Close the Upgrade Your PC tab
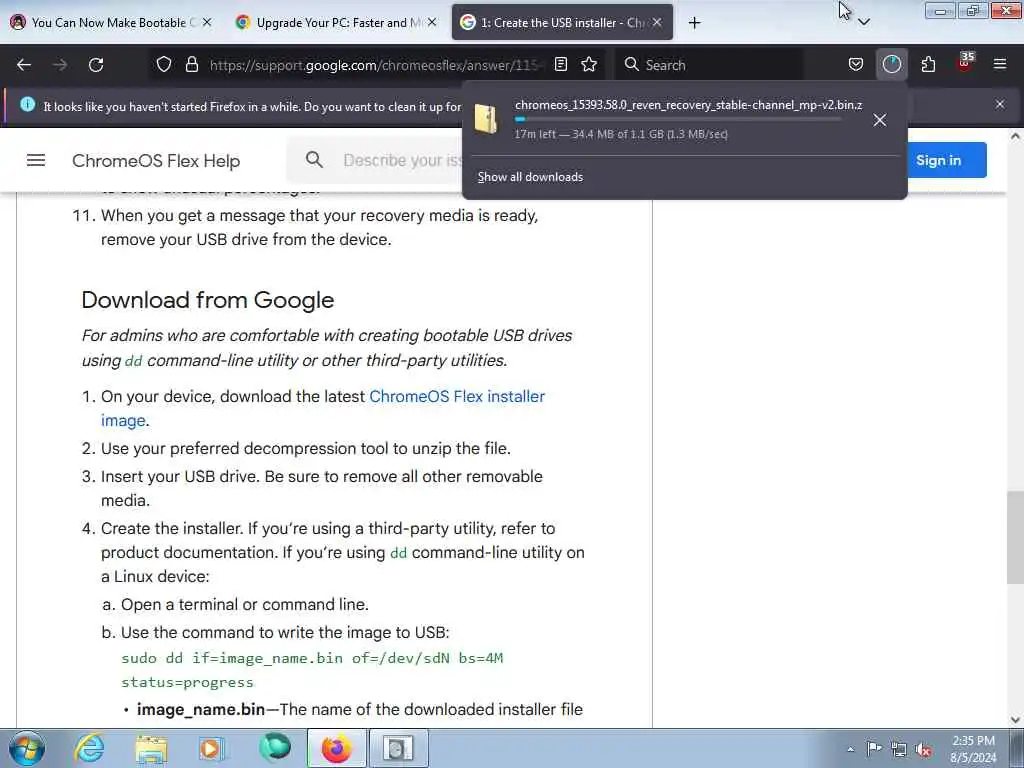The image size is (1024, 768). [432, 23]
